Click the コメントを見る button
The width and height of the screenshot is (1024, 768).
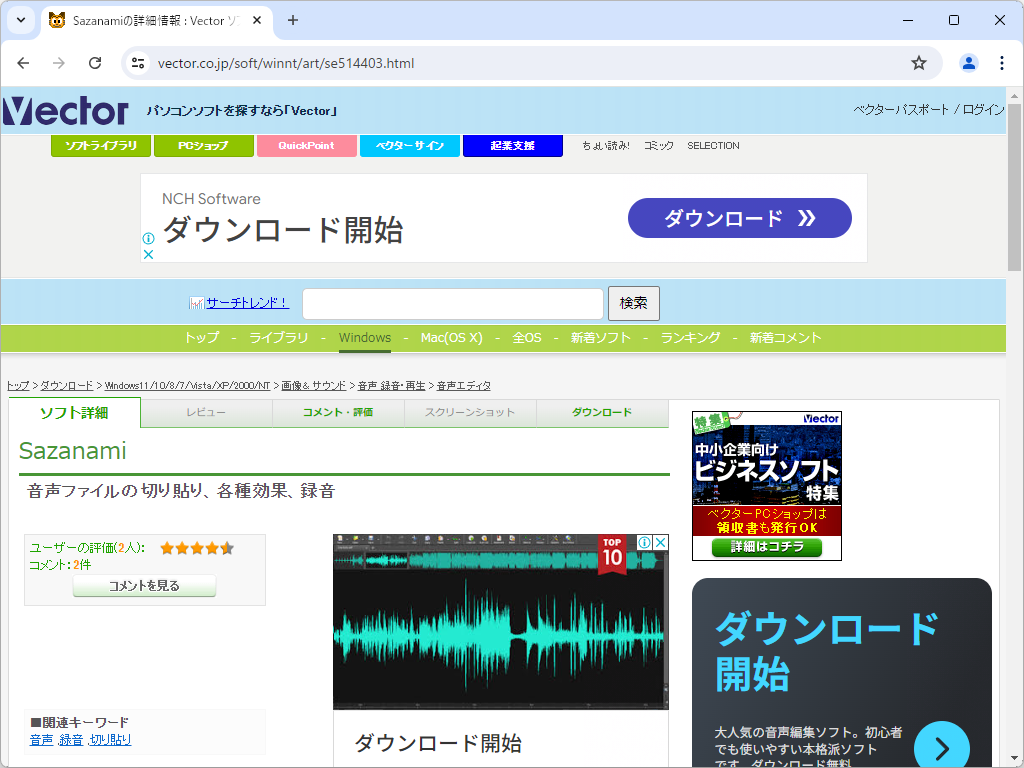pos(145,585)
